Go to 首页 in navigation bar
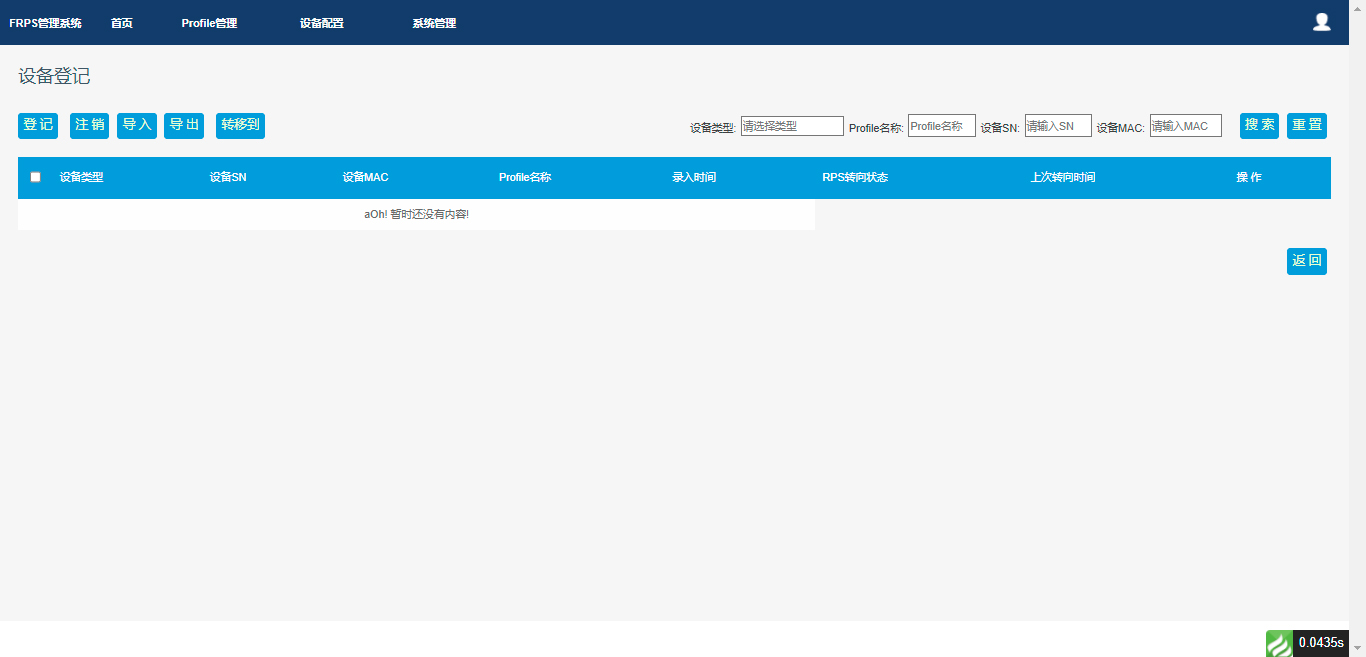1366x657 pixels. 121,23
